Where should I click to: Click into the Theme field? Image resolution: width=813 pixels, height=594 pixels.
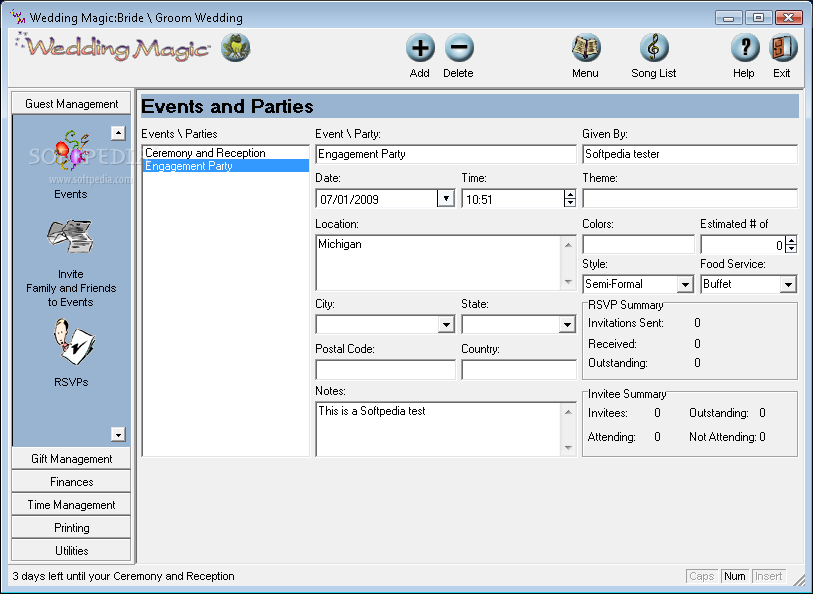click(x=690, y=199)
